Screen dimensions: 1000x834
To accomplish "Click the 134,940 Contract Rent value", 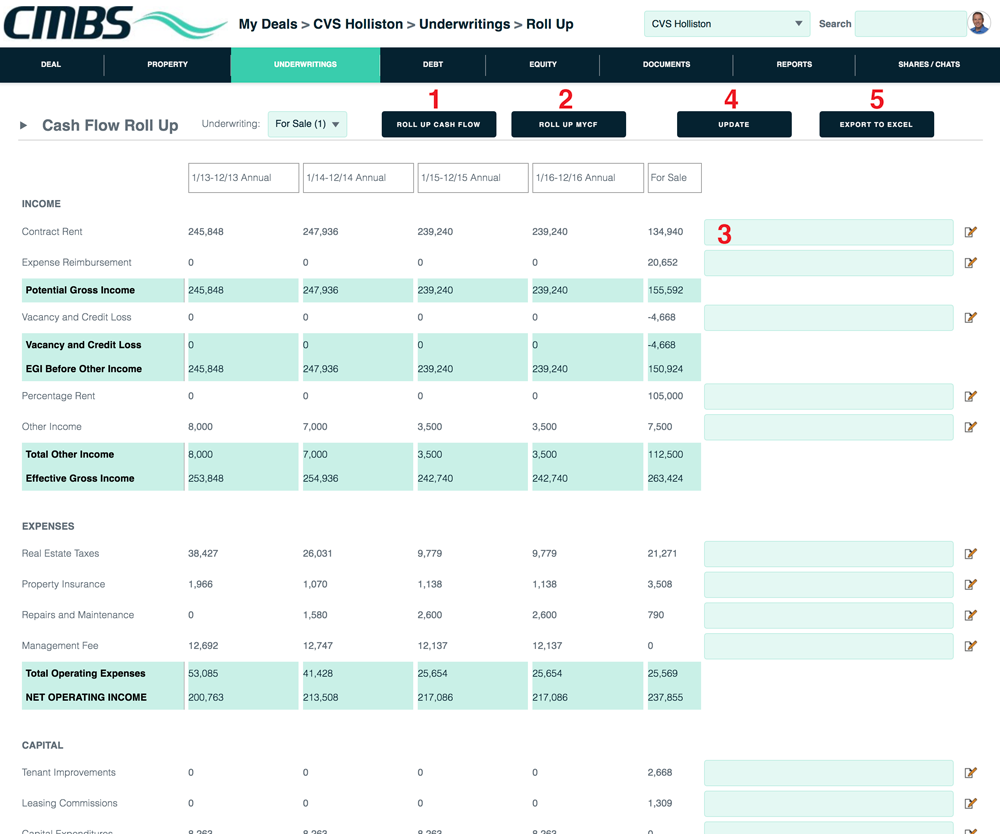I will [665, 232].
